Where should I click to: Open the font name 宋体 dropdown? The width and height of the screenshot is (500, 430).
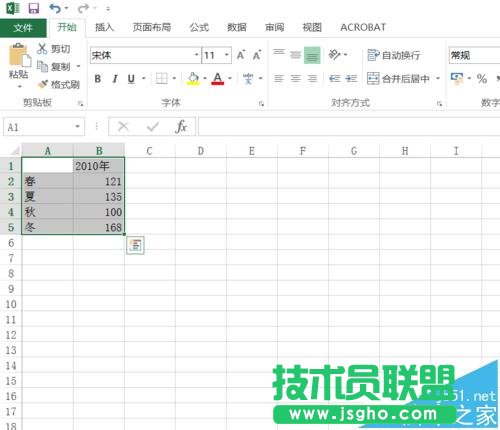(197, 55)
